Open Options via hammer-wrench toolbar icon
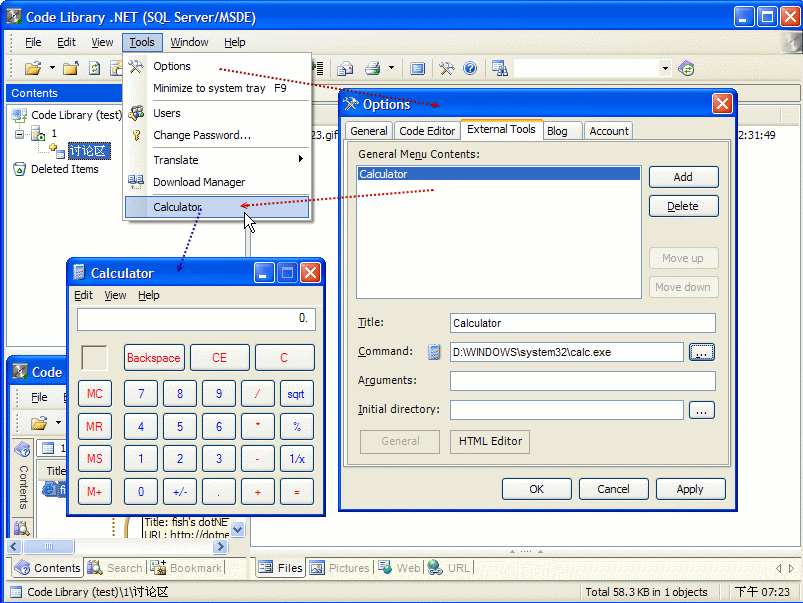Viewport: 803px width, 603px height. click(446, 68)
